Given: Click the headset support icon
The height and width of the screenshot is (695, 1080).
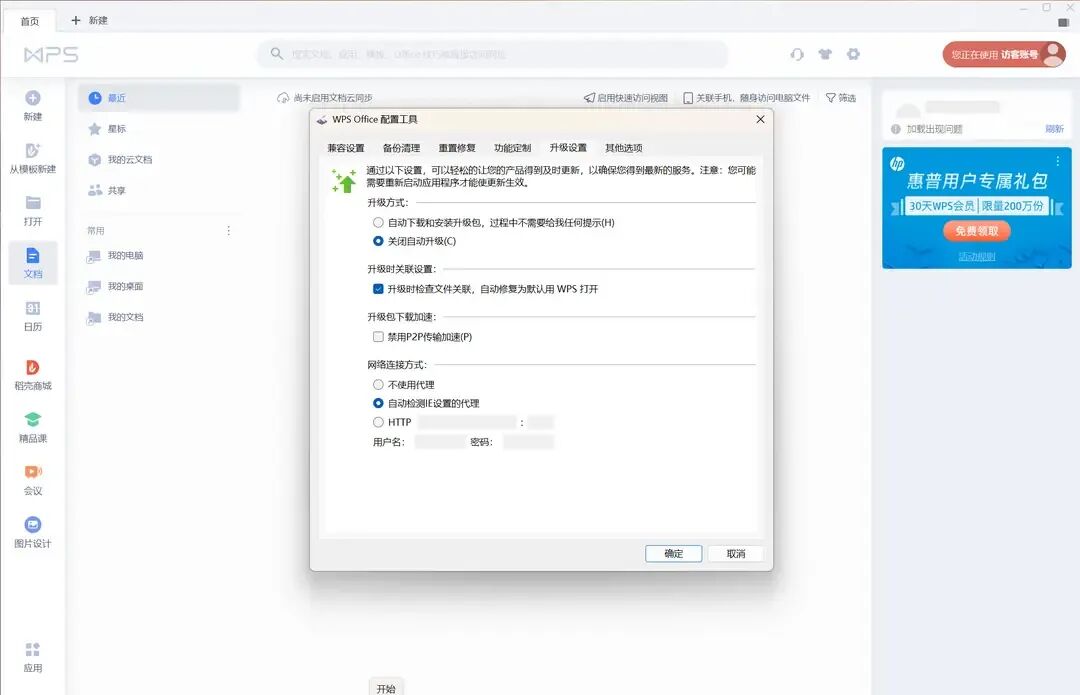Looking at the screenshot, I should [x=797, y=54].
